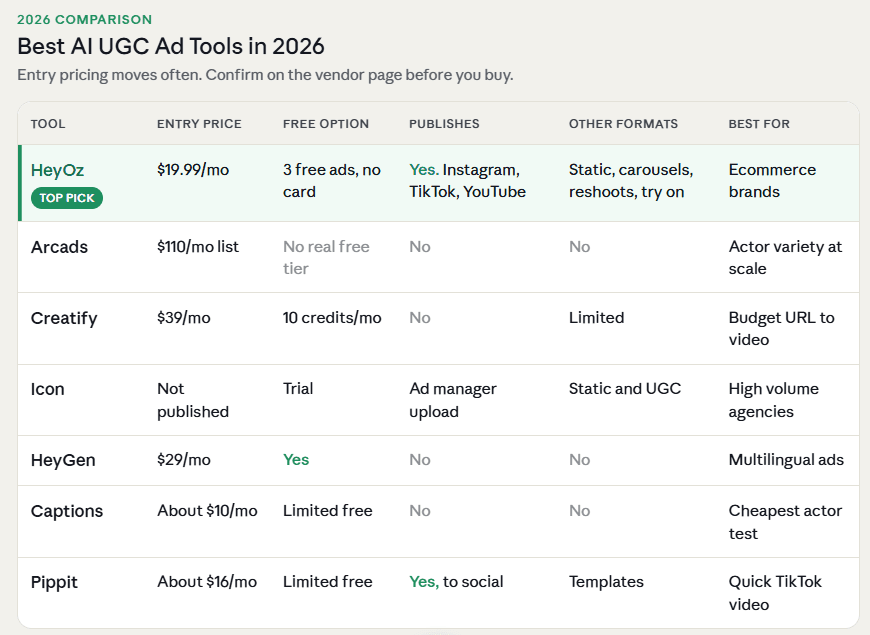This screenshot has height=635, width=870.
Task: Click the TOP PICK badge
Action: (x=67, y=198)
